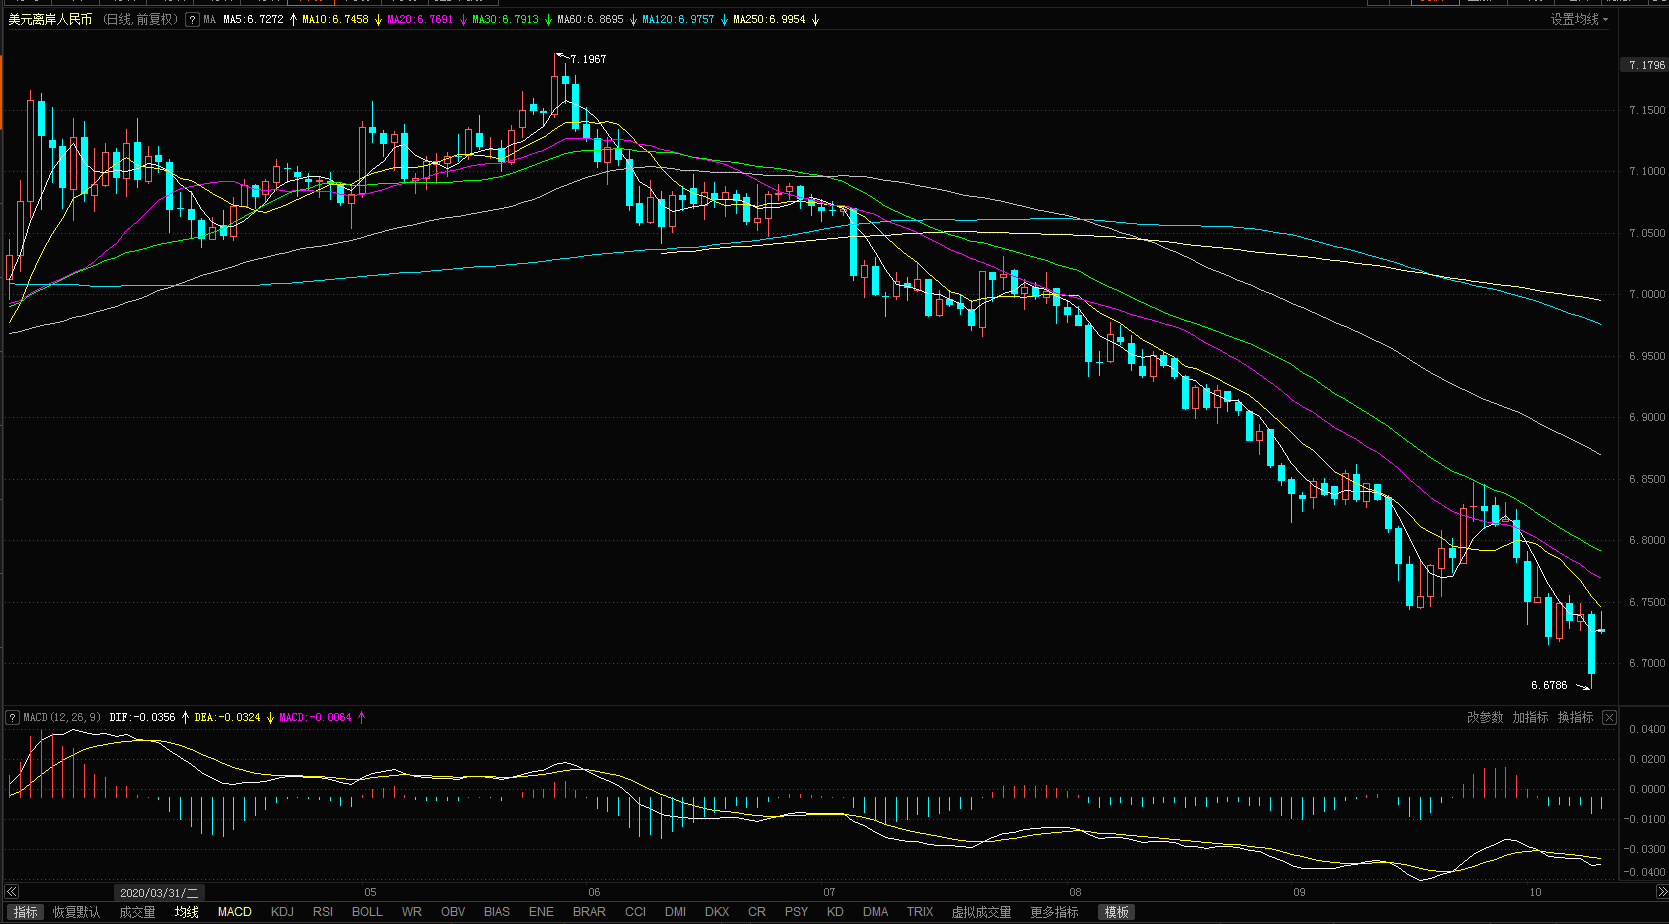Click the 7.1967 high price marker
Viewport: 1669px width, 924px height.
click(587, 60)
